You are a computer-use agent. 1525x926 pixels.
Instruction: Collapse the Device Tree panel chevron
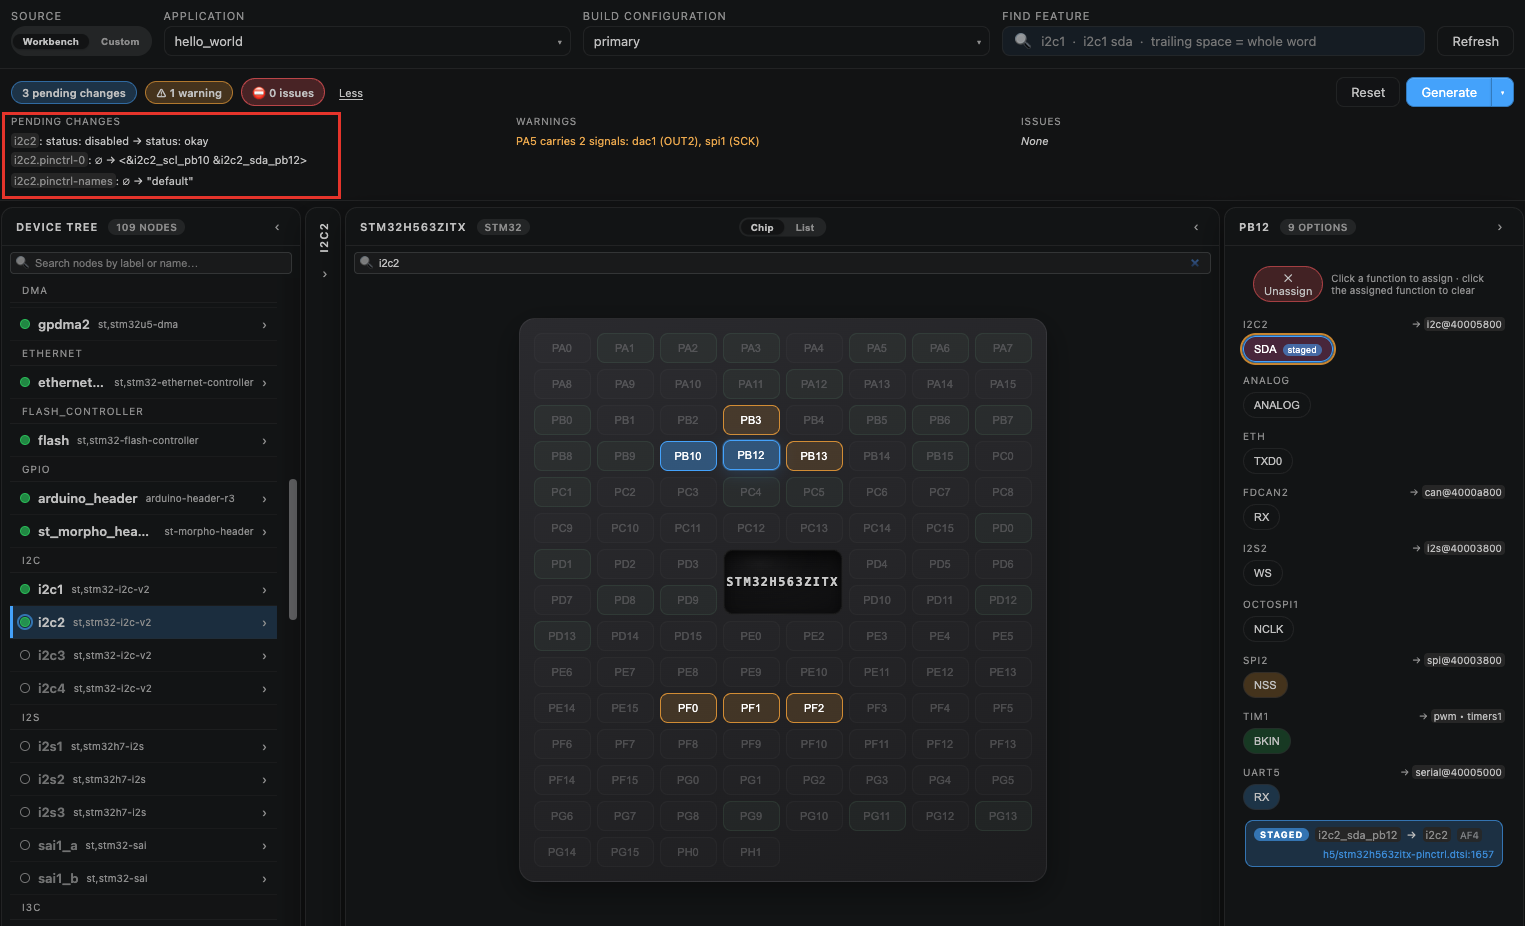coord(277,228)
